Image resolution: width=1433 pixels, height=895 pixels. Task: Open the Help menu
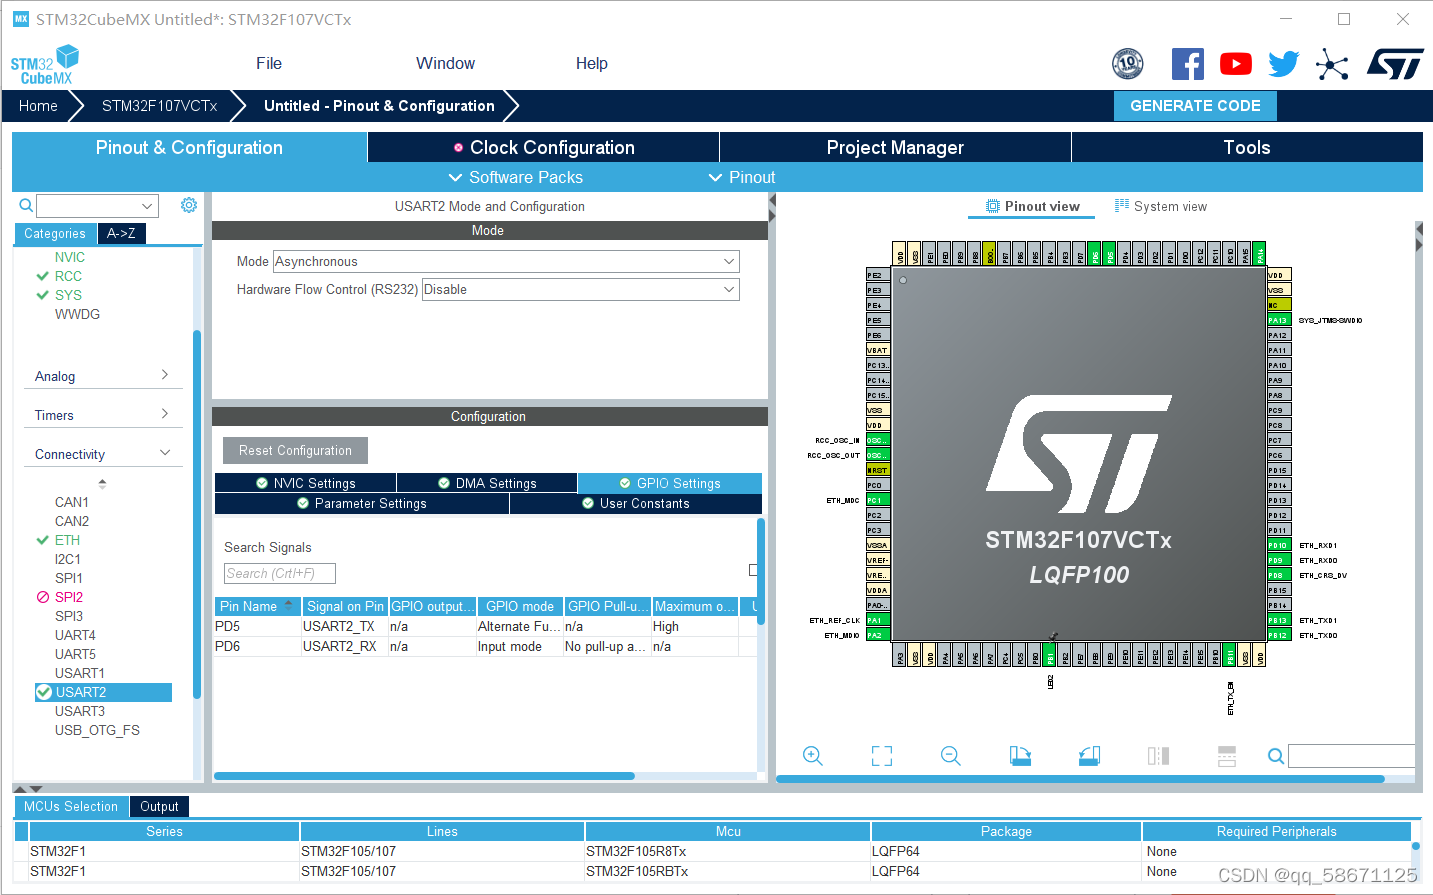(591, 63)
